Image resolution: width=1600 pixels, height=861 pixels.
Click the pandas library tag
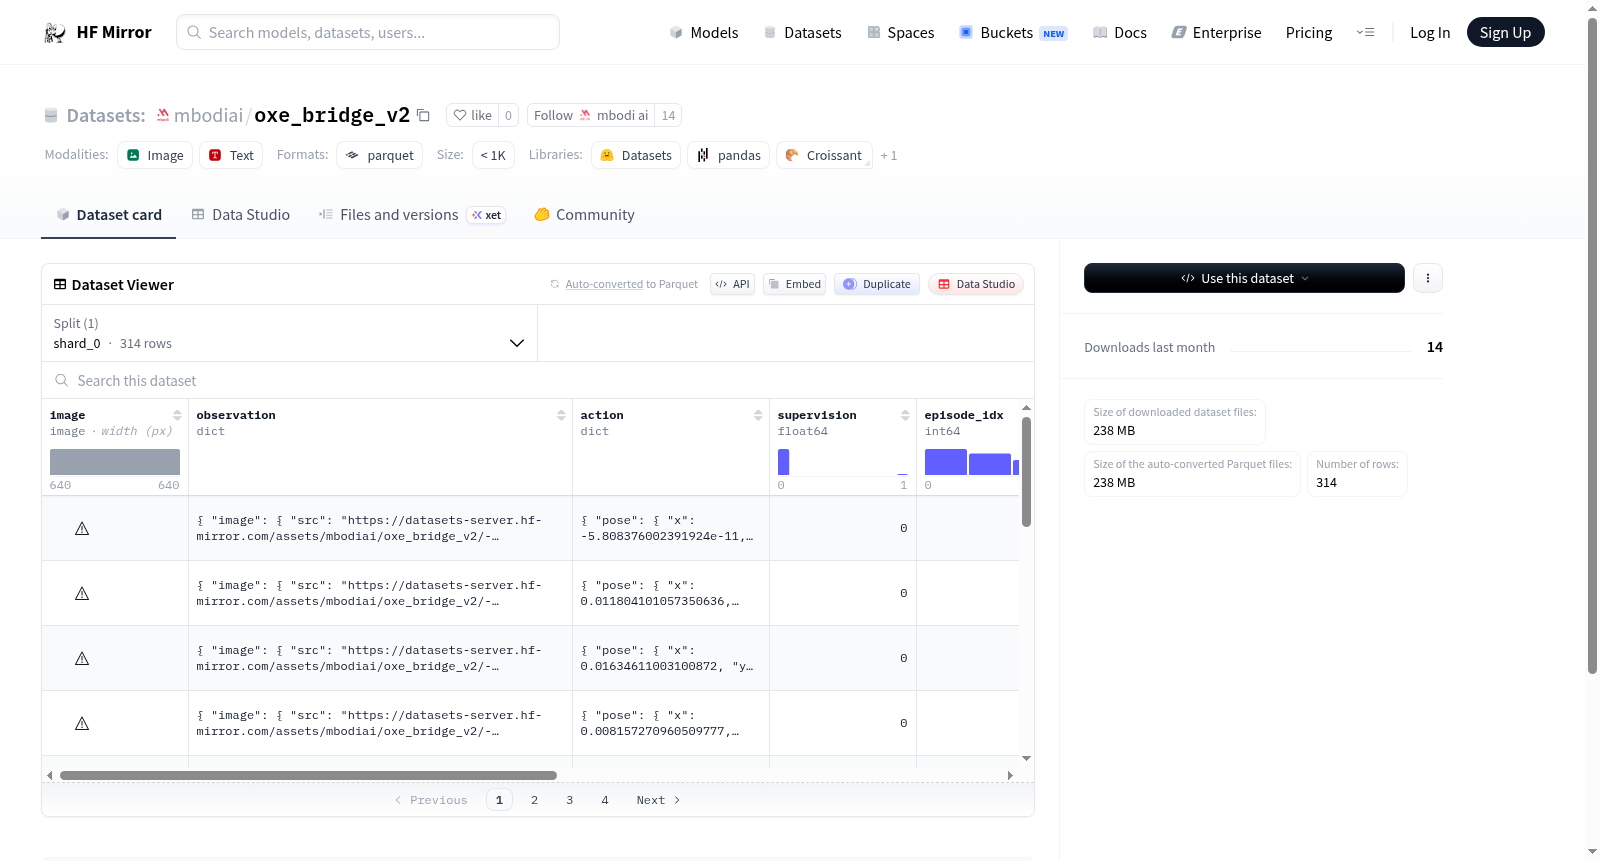pyautogui.click(x=729, y=155)
